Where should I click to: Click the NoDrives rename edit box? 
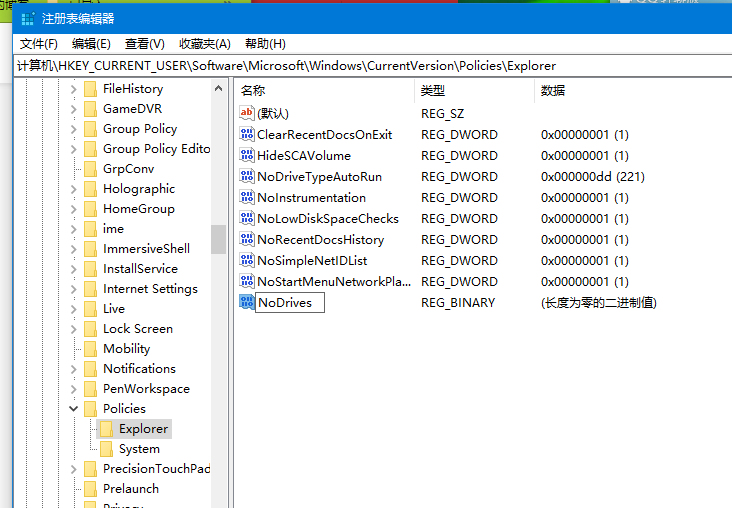290,303
